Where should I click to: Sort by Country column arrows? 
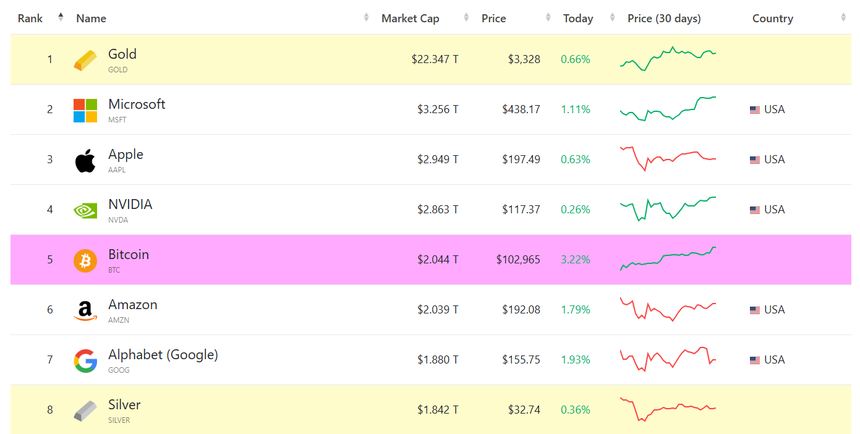coord(843,18)
